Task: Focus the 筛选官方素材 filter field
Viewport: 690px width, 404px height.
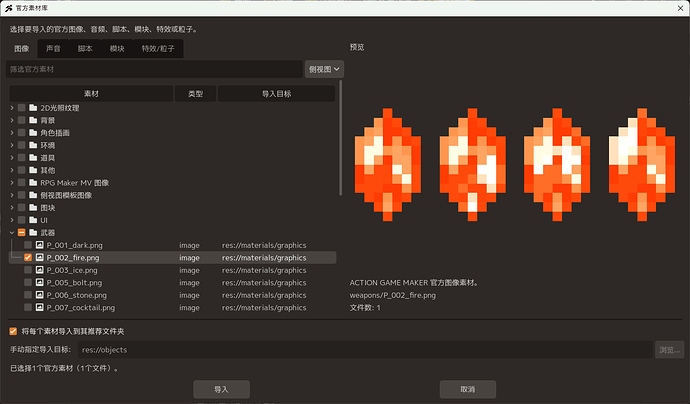Action: point(154,69)
